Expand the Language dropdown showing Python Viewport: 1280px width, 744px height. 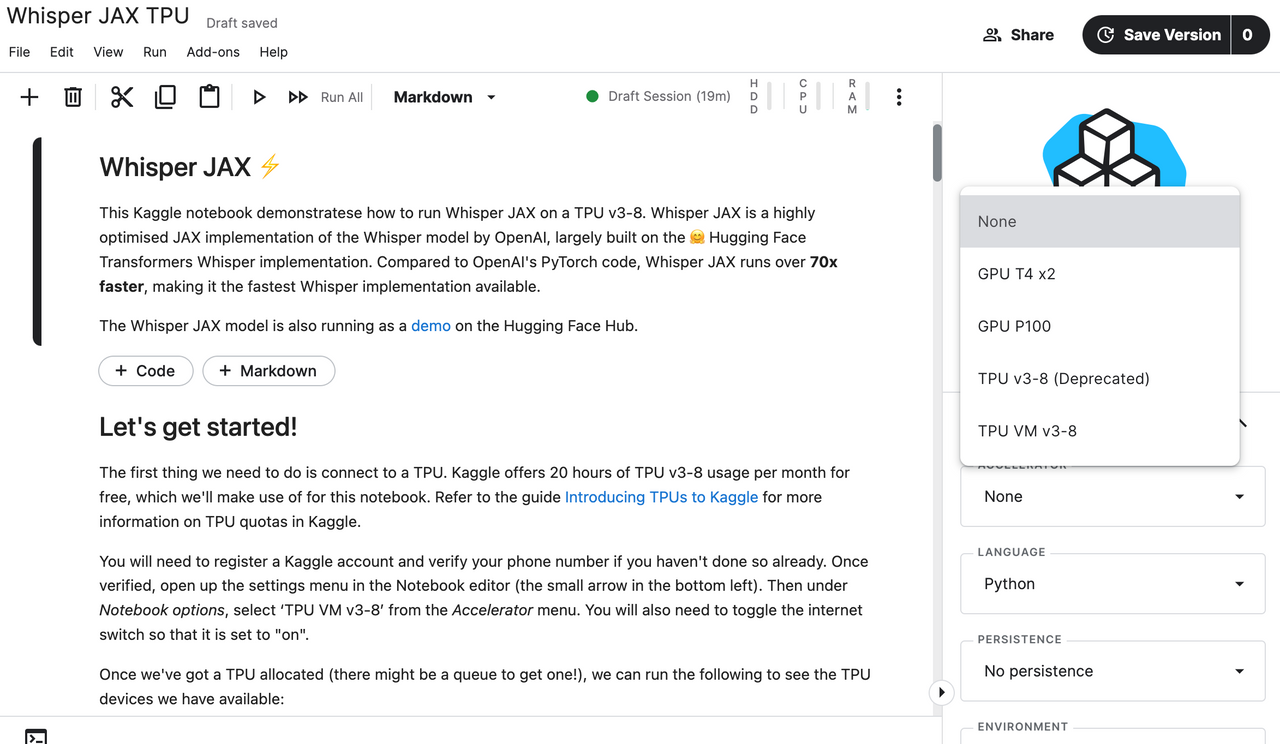pos(1113,584)
